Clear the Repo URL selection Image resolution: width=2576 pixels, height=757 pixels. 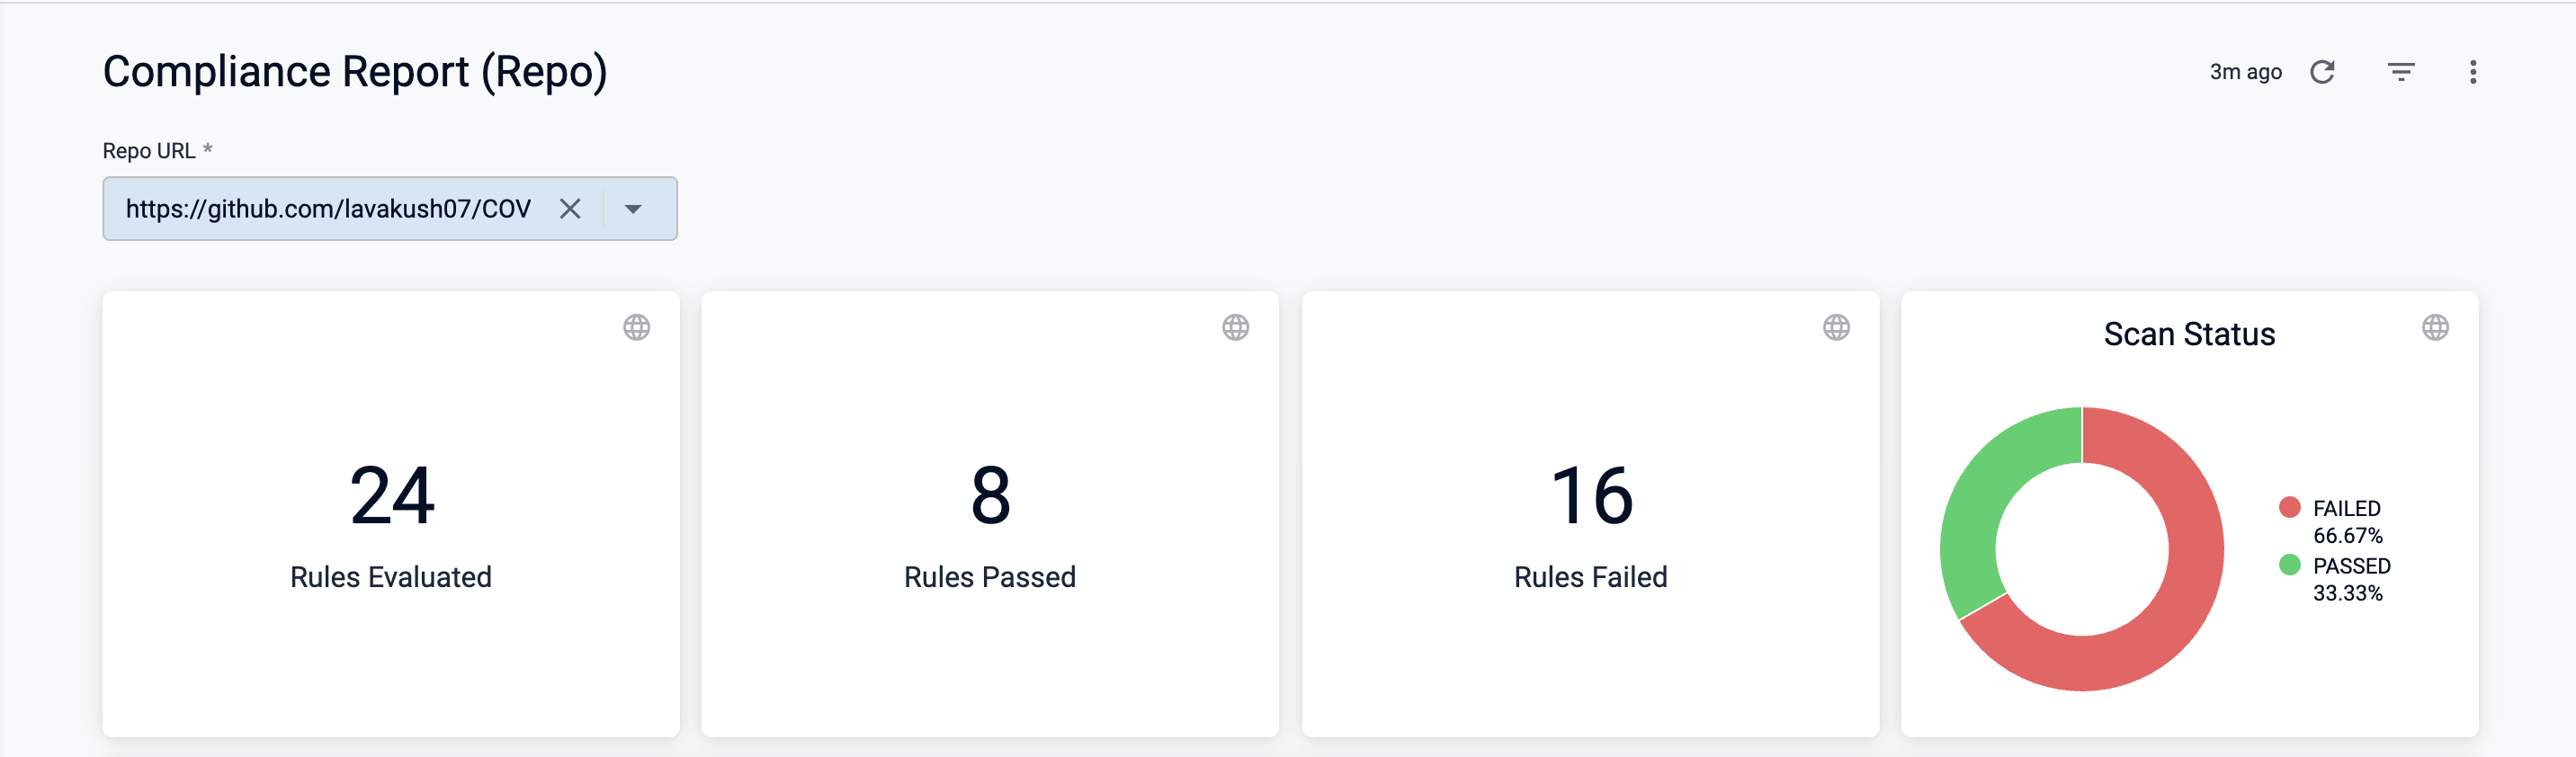click(x=570, y=209)
